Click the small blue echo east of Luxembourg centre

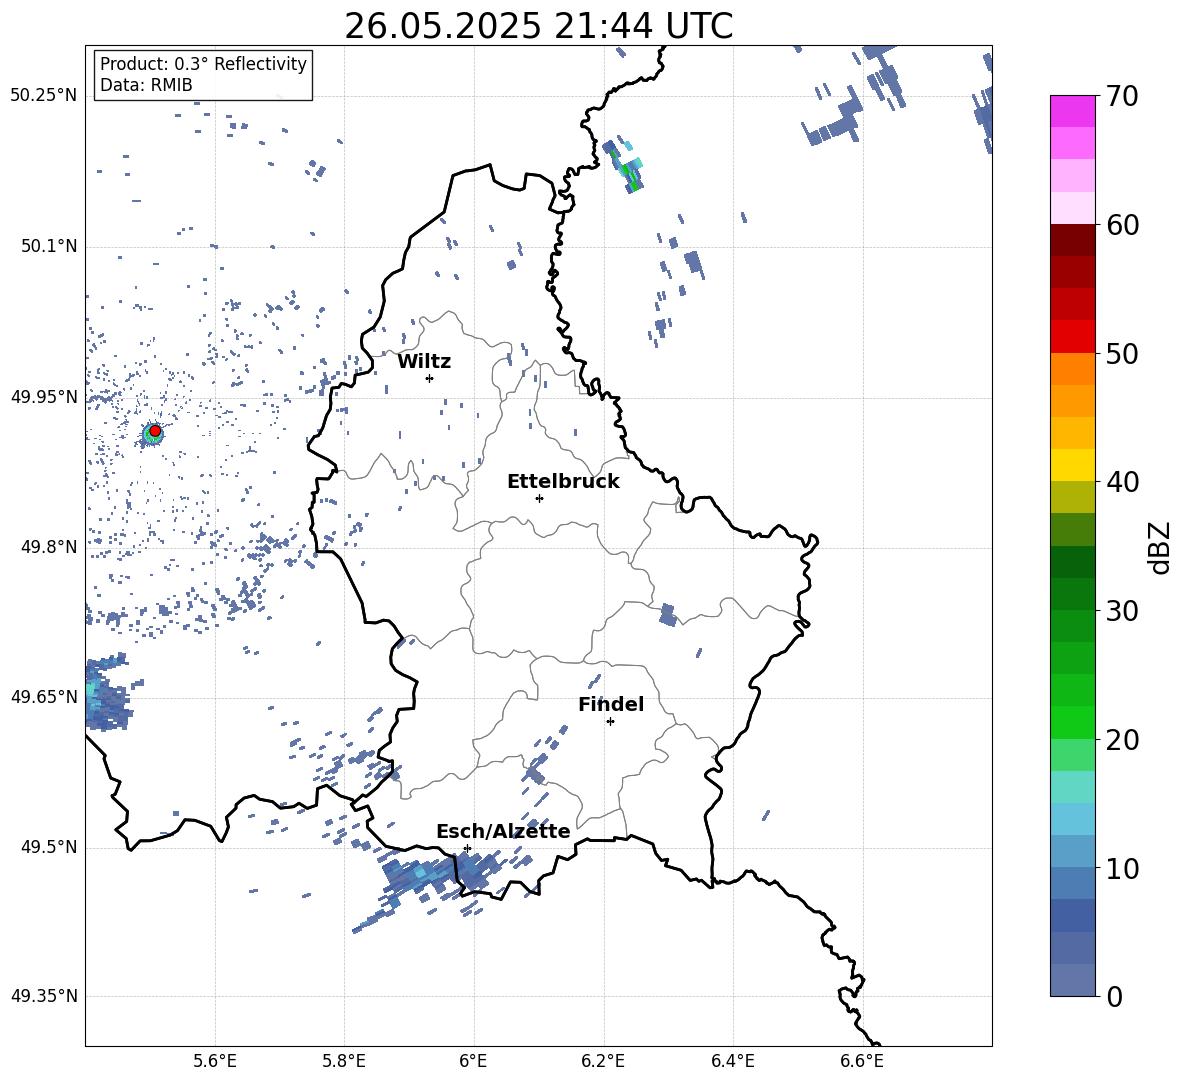[667, 614]
